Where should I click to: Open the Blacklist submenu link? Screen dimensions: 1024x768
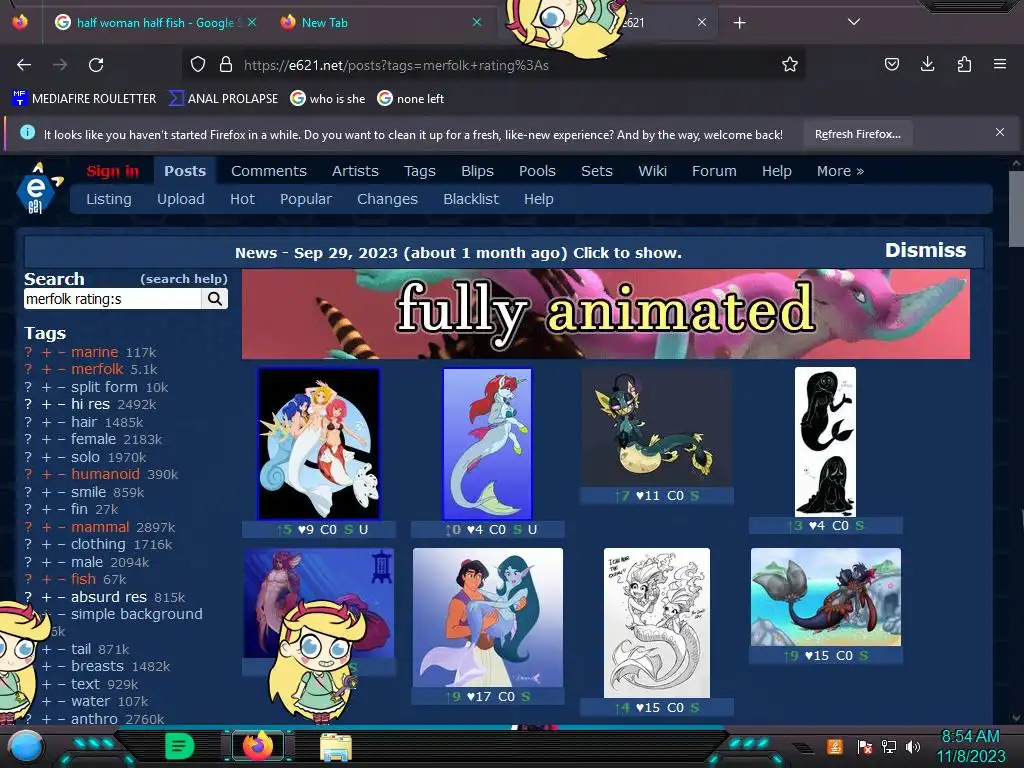click(470, 199)
